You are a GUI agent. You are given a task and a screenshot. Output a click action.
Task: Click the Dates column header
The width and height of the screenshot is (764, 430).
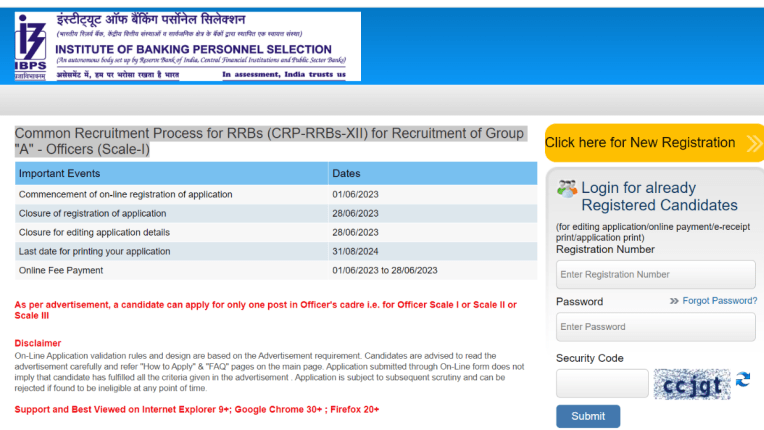433,173
